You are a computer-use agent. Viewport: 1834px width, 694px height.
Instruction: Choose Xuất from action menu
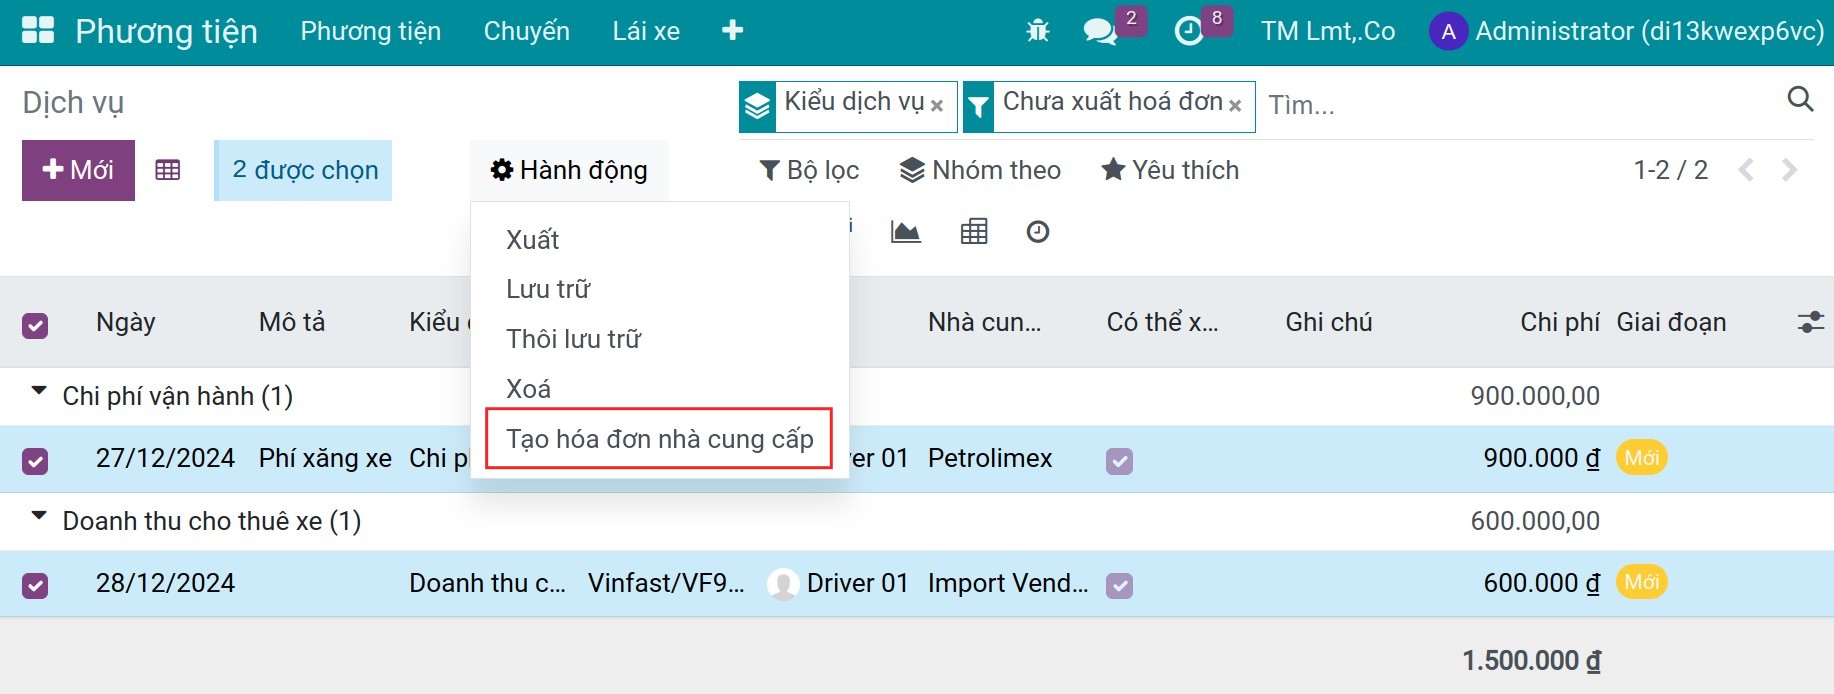pos(660,240)
